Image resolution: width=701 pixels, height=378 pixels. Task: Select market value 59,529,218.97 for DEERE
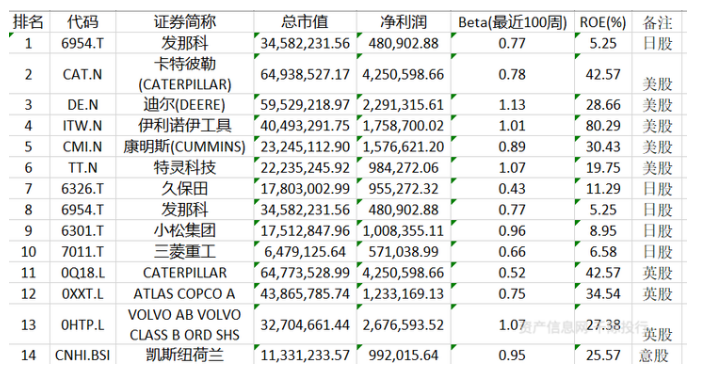point(305,105)
